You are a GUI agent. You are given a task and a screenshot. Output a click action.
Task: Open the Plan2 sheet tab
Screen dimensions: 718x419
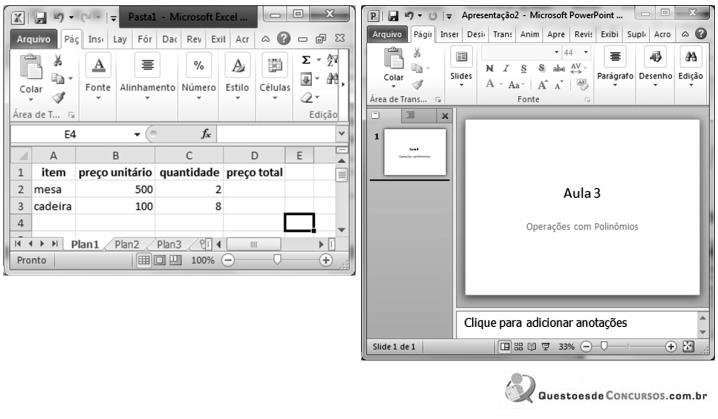pyautogui.click(x=126, y=244)
